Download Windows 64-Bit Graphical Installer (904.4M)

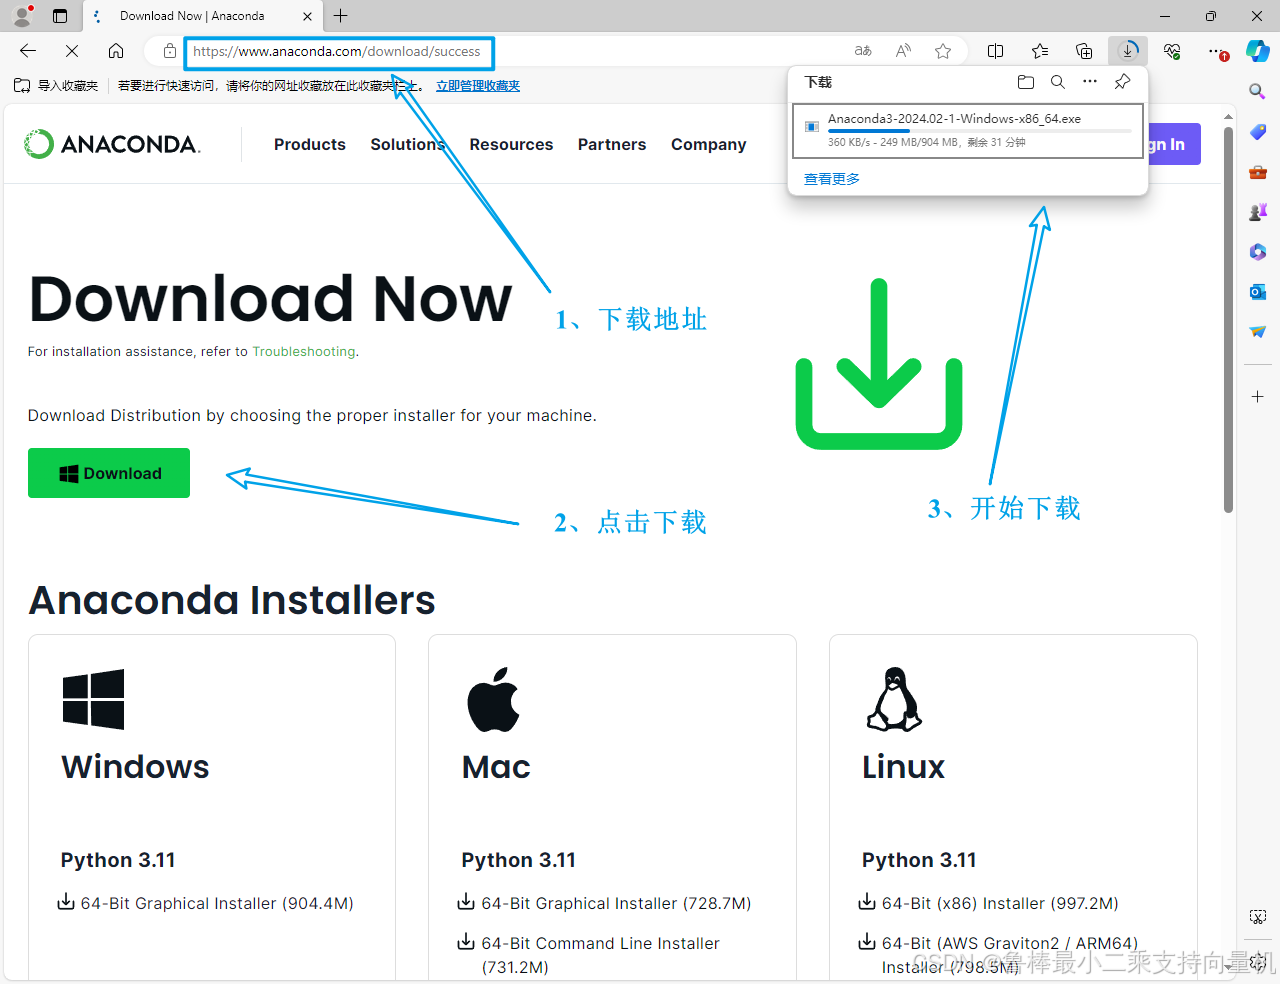pos(206,903)
